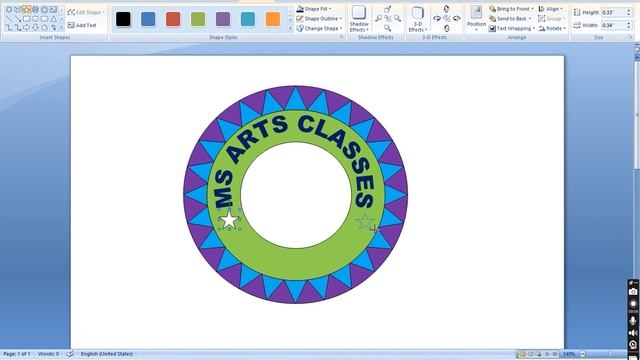
Task: Toggle 3-D on/off center icon
Action: [447, 18]
